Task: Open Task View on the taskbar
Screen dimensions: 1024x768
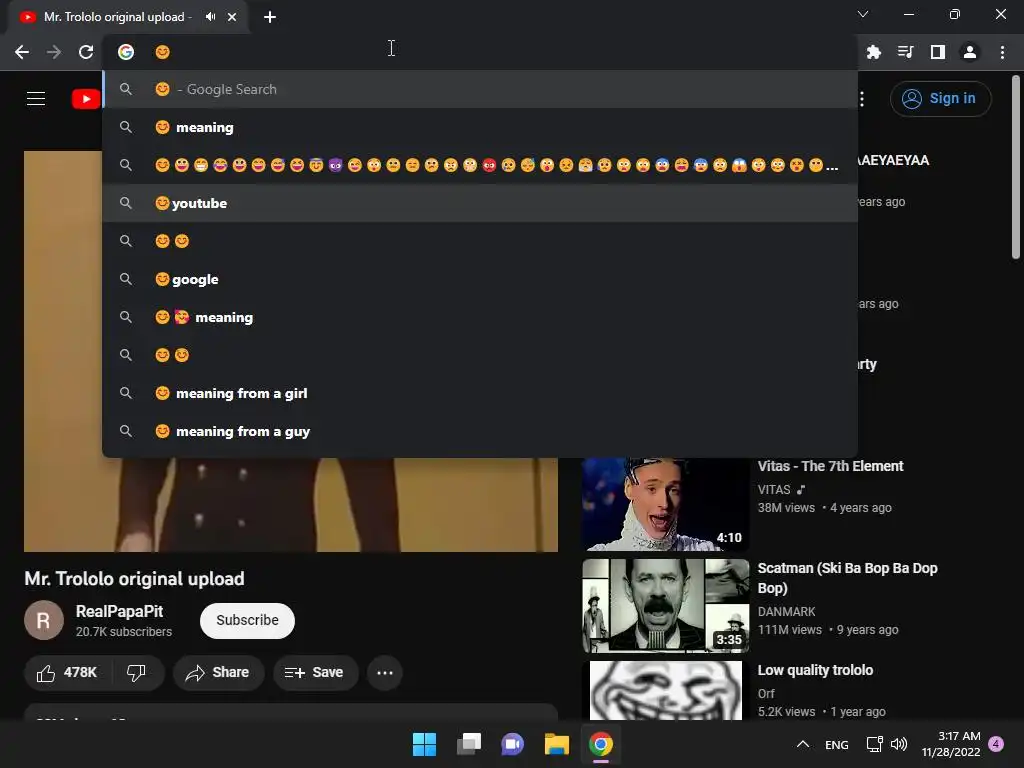Action: pyautogui.click(x=469, y=744)
